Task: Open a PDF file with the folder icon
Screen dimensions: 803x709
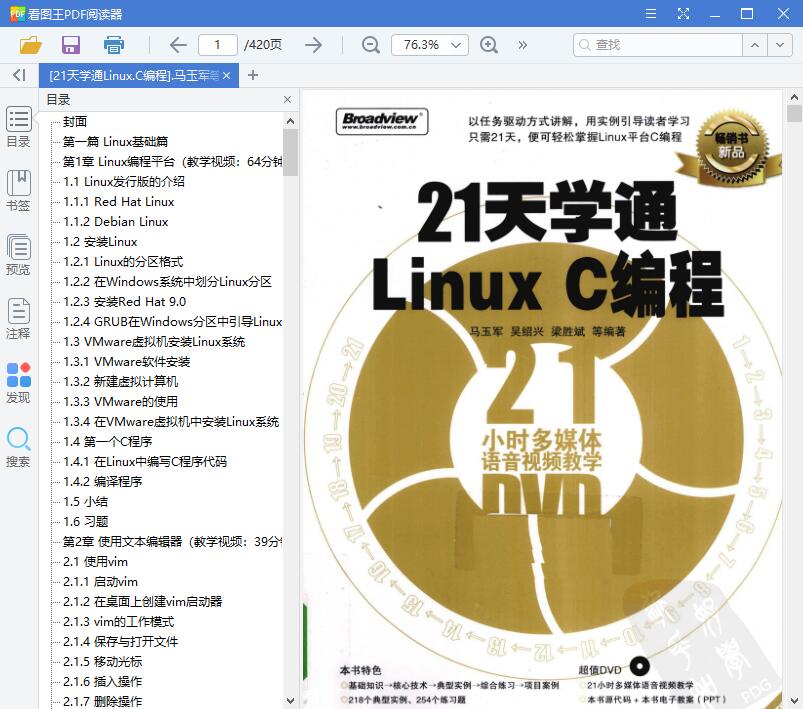Action: tap(30, 45)
